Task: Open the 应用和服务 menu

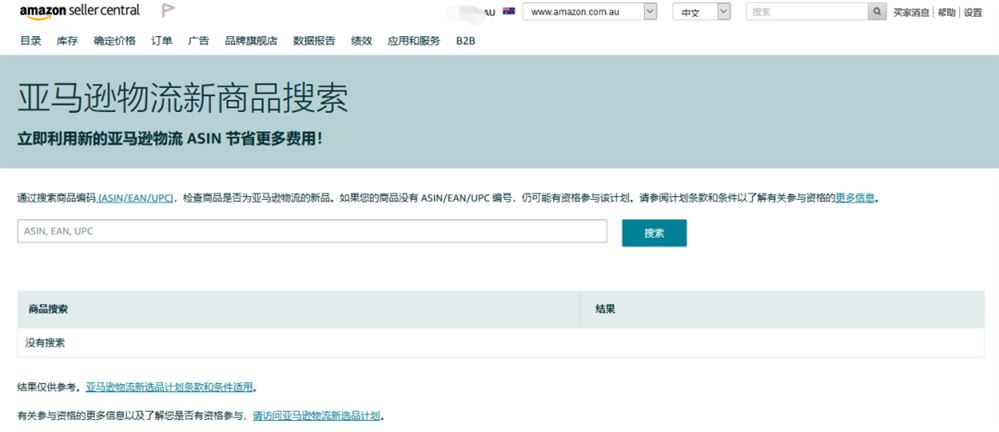Action: [413, 41]
